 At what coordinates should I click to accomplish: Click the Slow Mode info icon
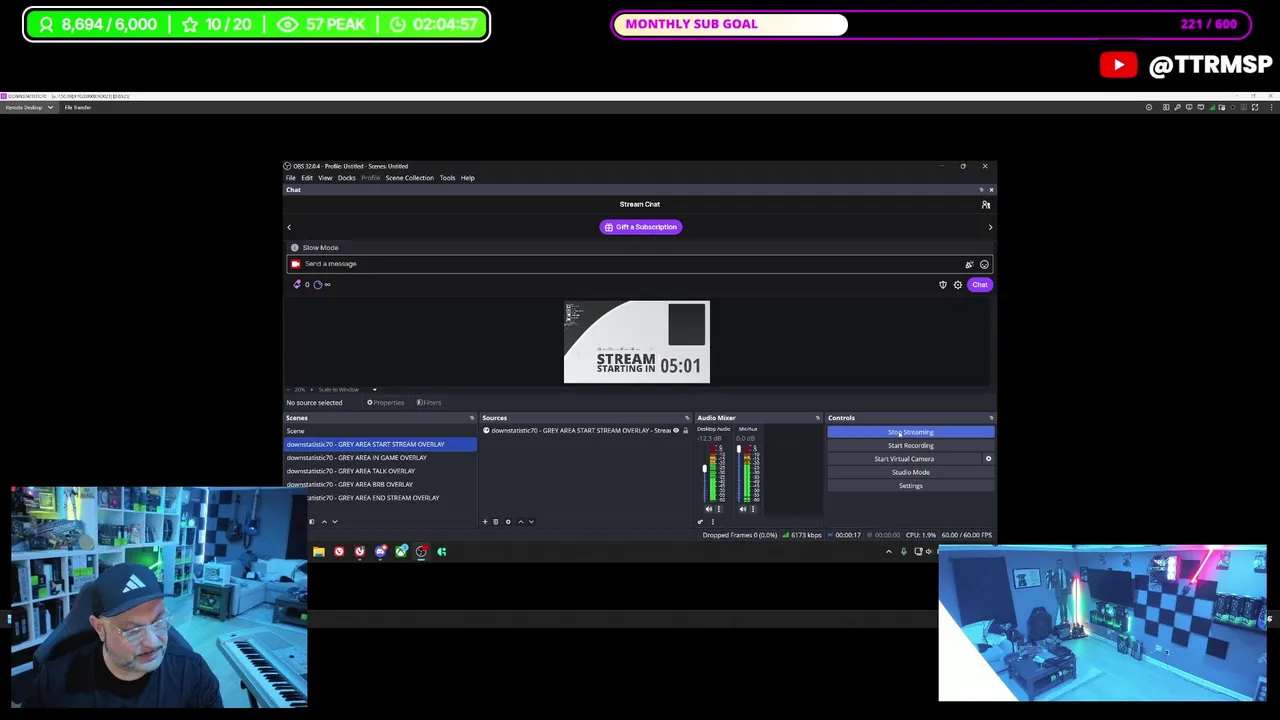pos(295,248)
